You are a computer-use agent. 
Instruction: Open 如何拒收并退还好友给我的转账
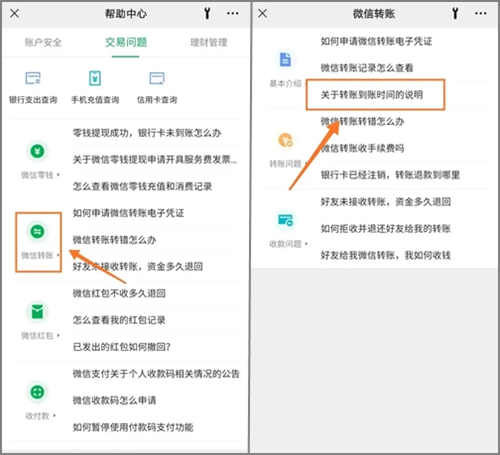click(386, 229)
